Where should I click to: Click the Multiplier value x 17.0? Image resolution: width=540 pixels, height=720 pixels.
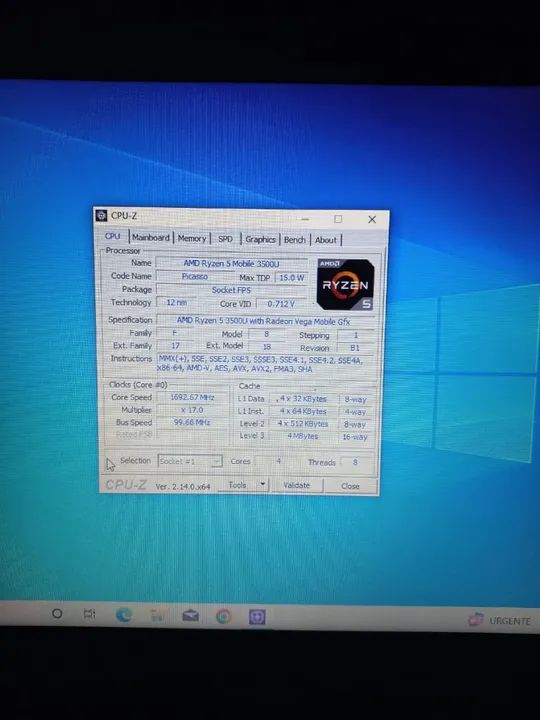pos(192,410)
